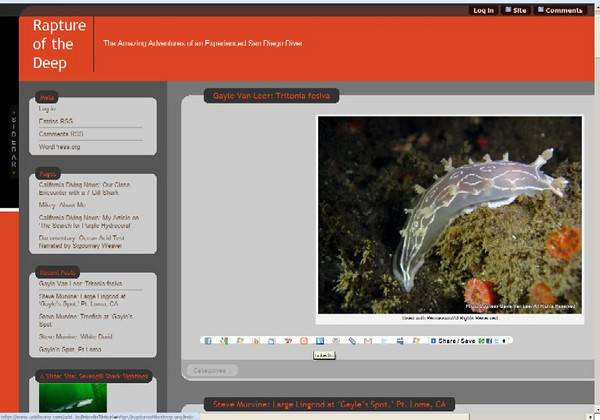This screenshot has height=420, width=600.
Task: Click the print icon in share bar
Action: [x=336, y=341]
